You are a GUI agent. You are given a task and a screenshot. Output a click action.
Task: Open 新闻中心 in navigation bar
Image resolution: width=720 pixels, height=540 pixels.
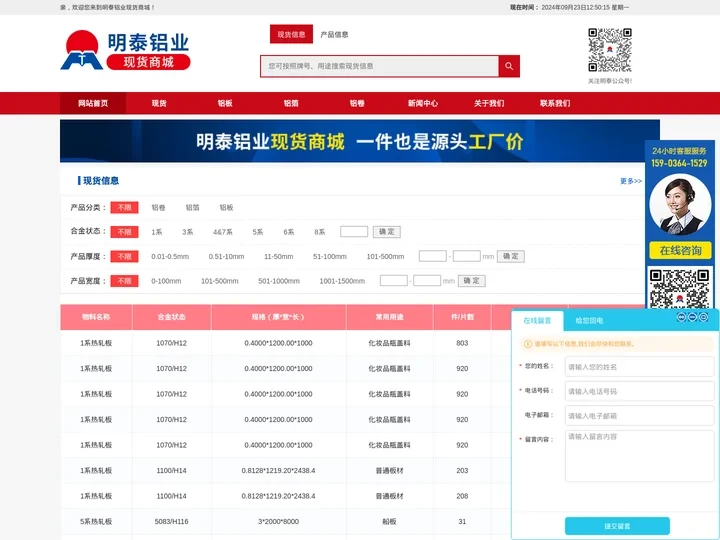click(423, 103)
